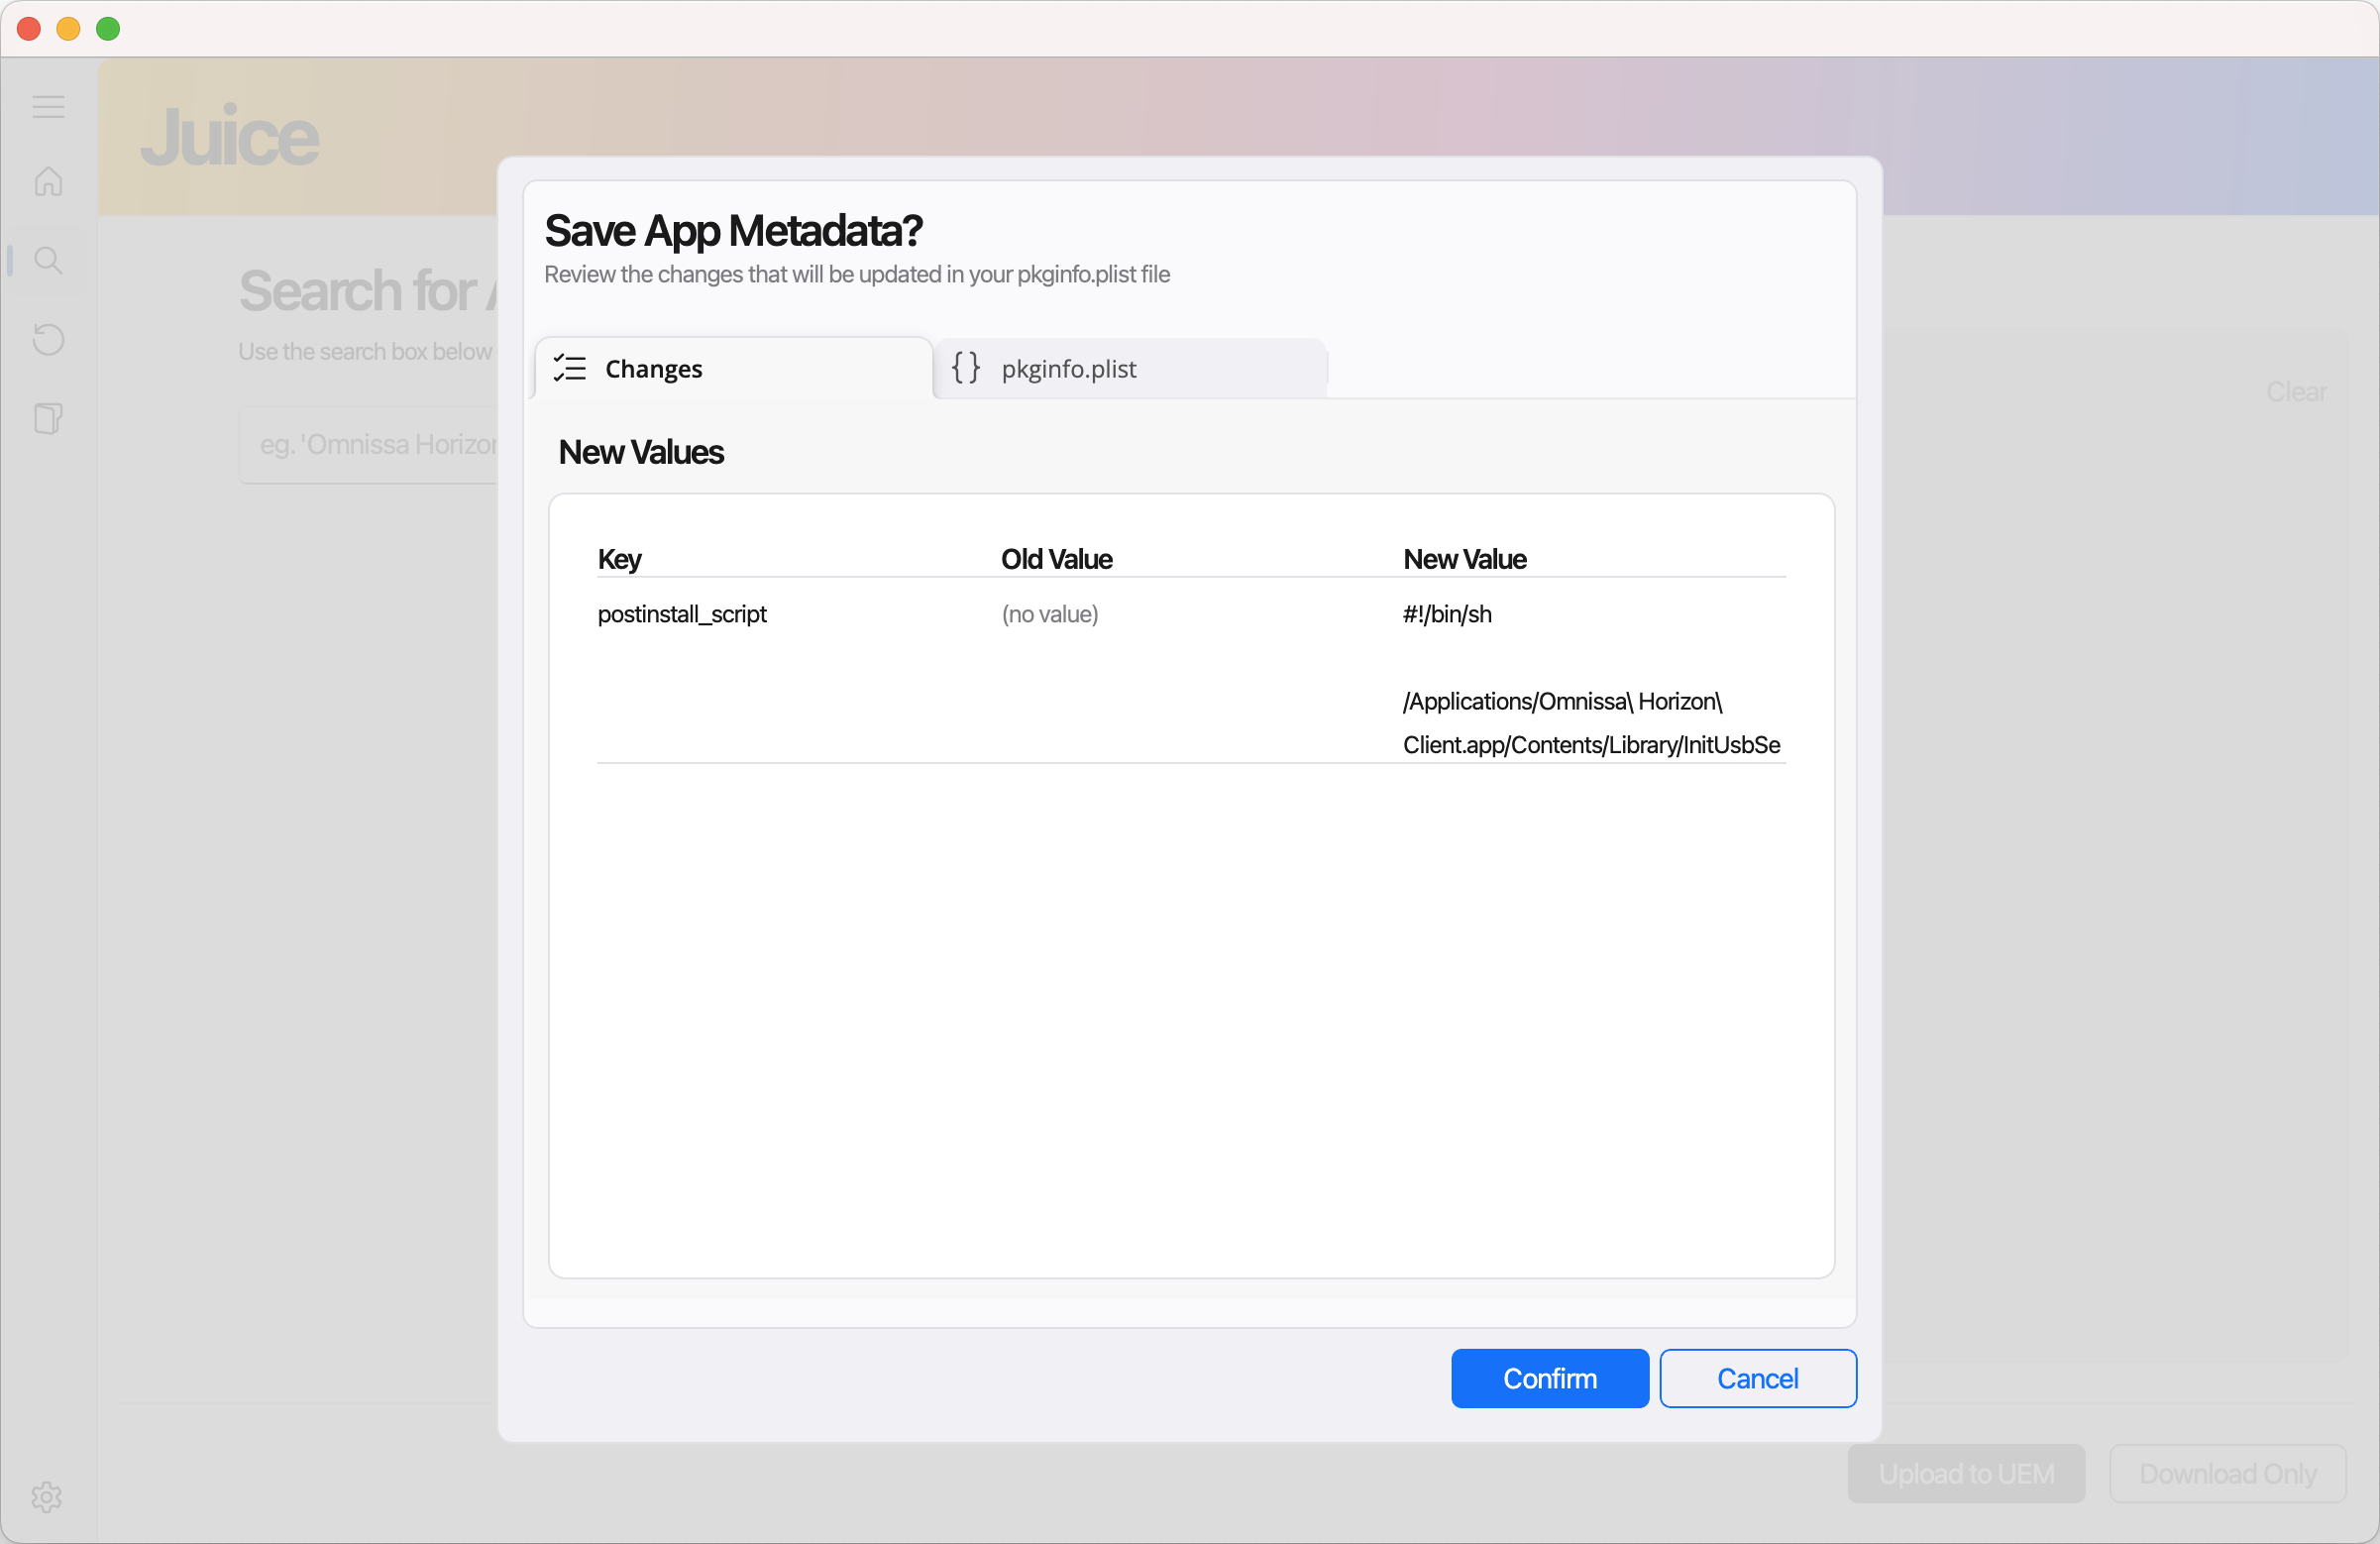
Task: Open the Home icon in sidebar
Action: point(48,182)
